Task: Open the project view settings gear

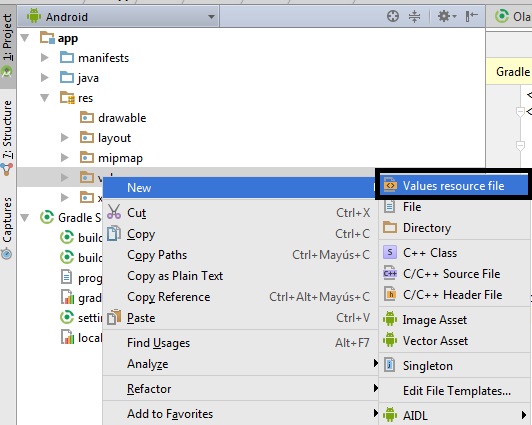Action: tap(446, 16)
